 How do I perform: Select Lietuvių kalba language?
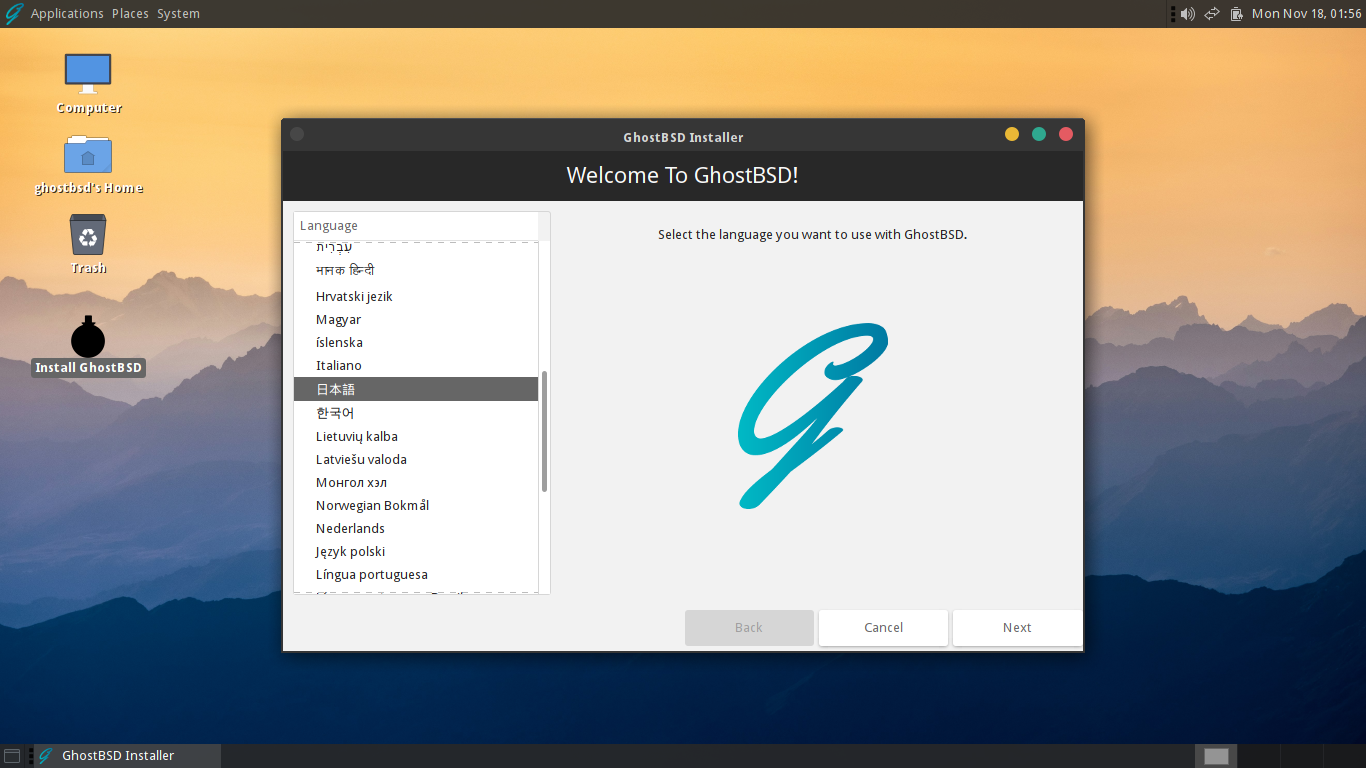416,437
